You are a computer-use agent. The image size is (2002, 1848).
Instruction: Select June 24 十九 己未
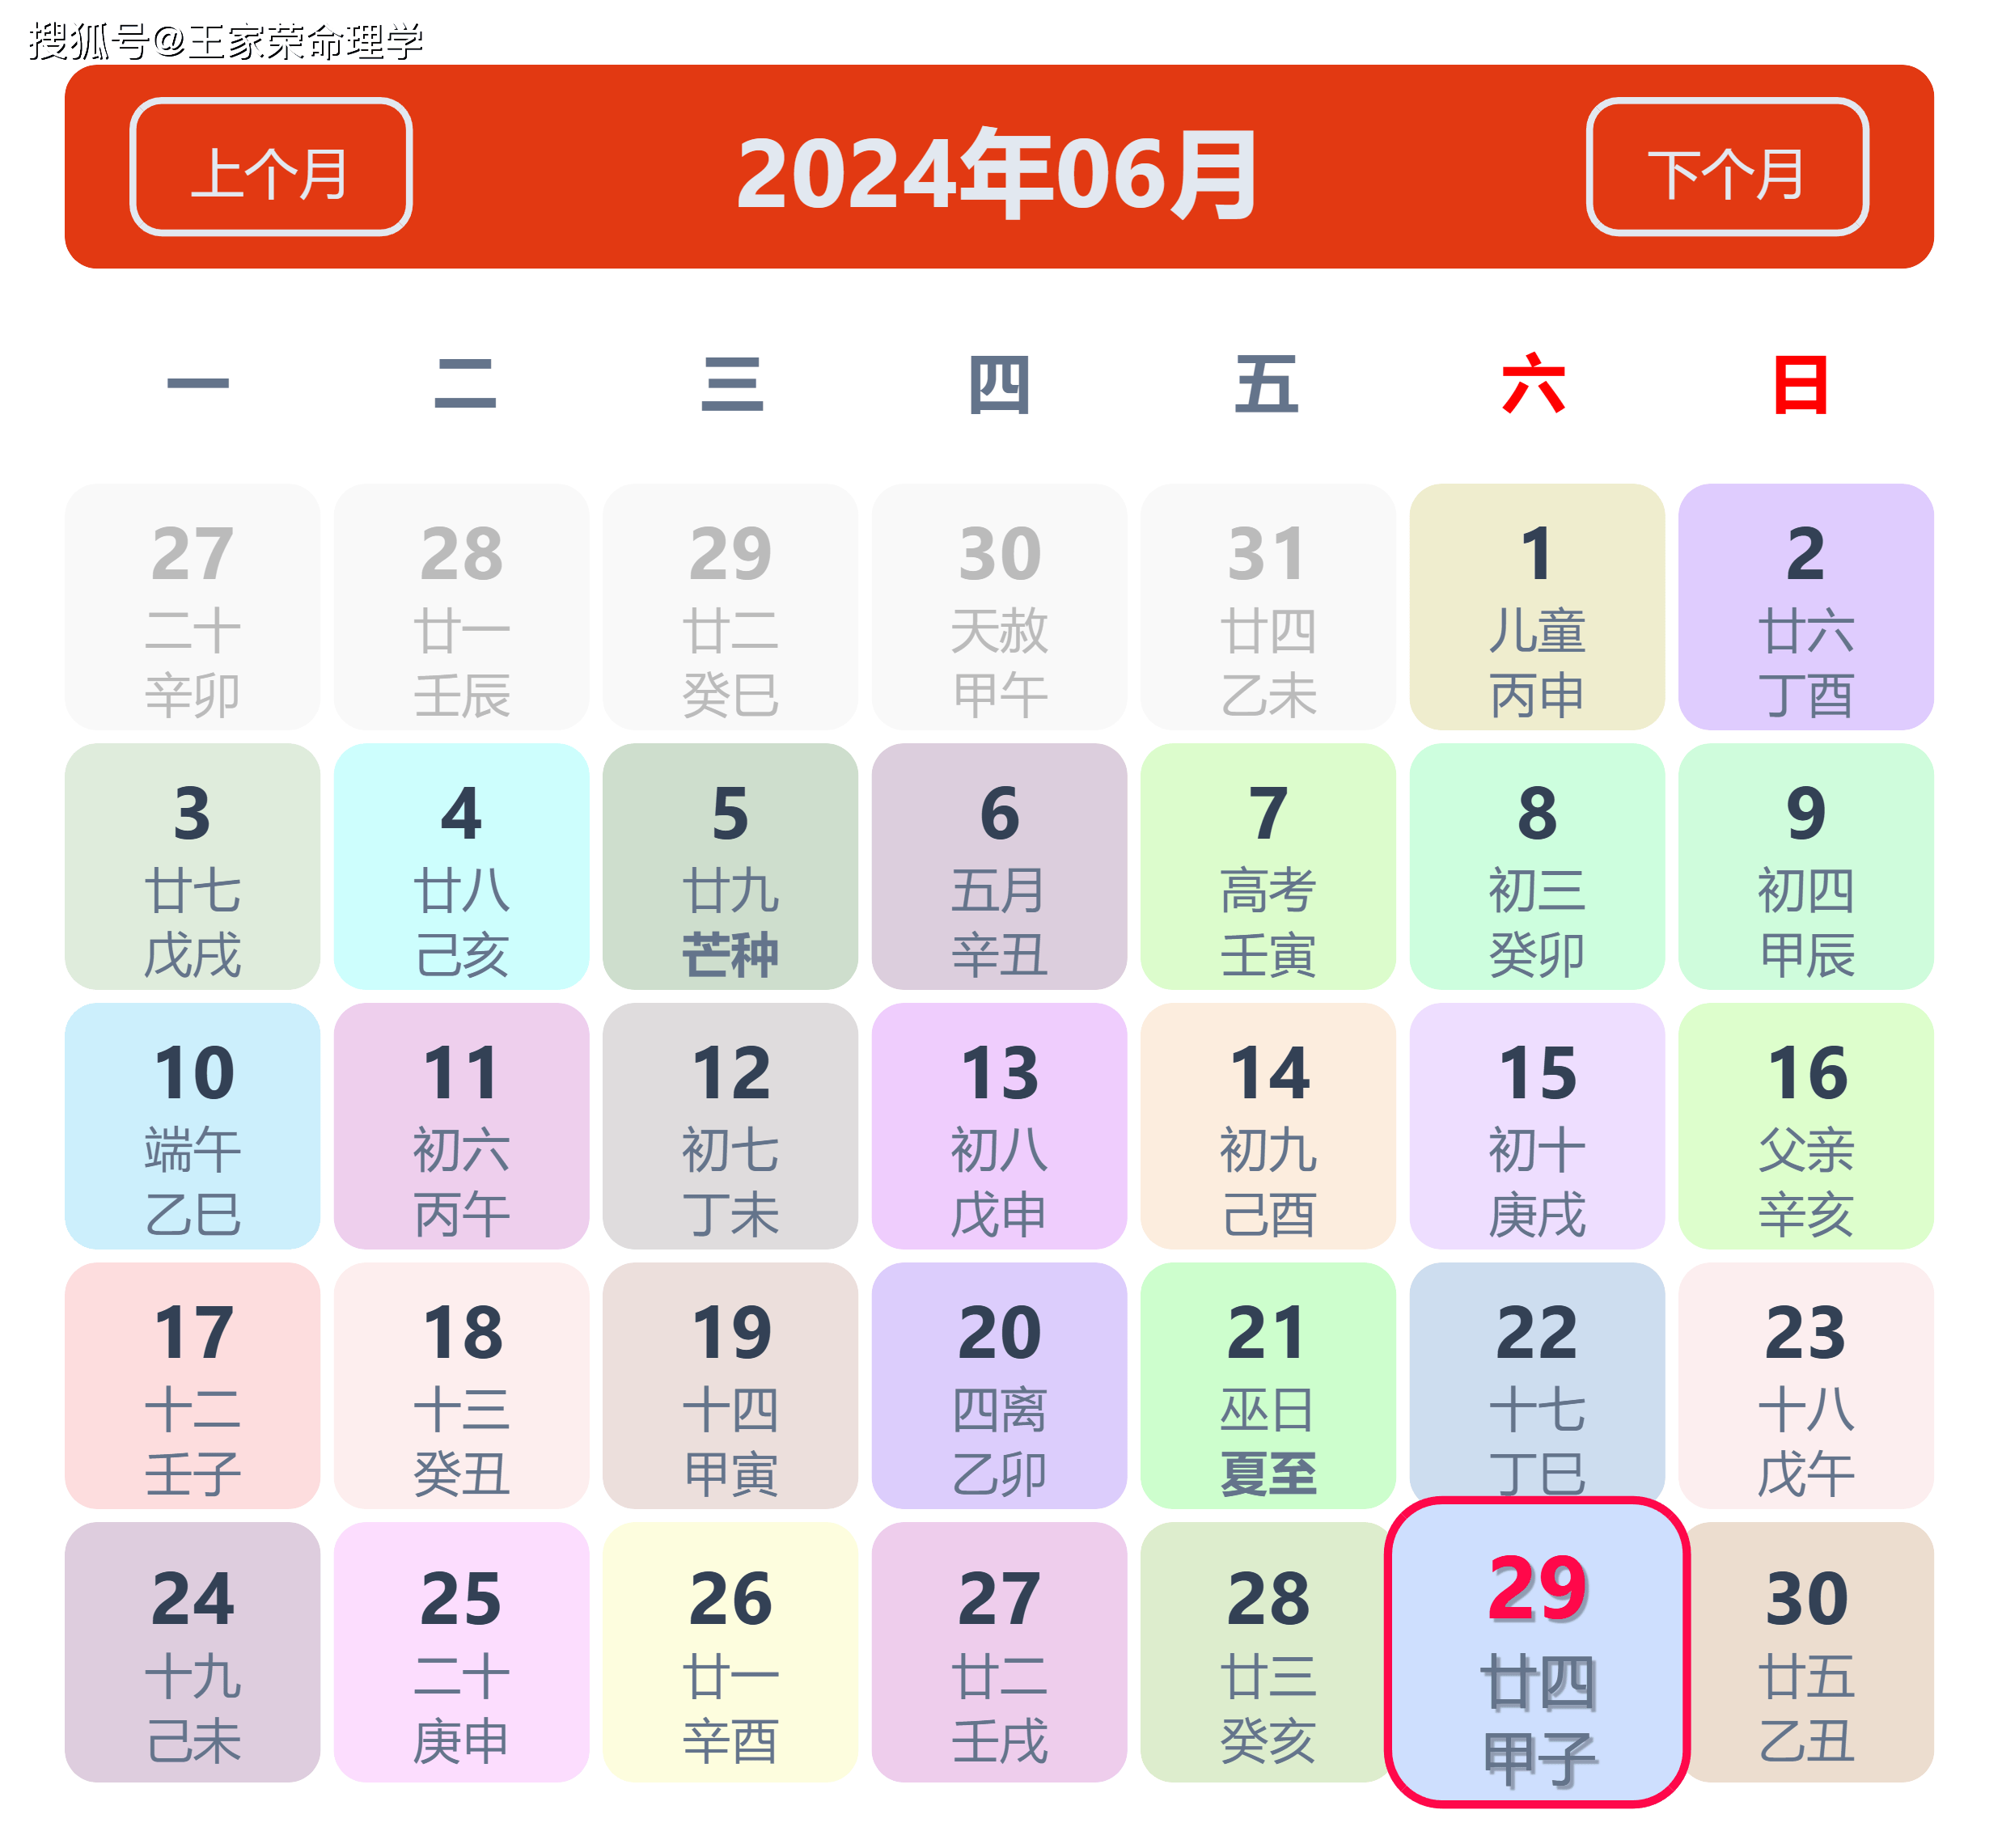click(x=192, y=1652)
